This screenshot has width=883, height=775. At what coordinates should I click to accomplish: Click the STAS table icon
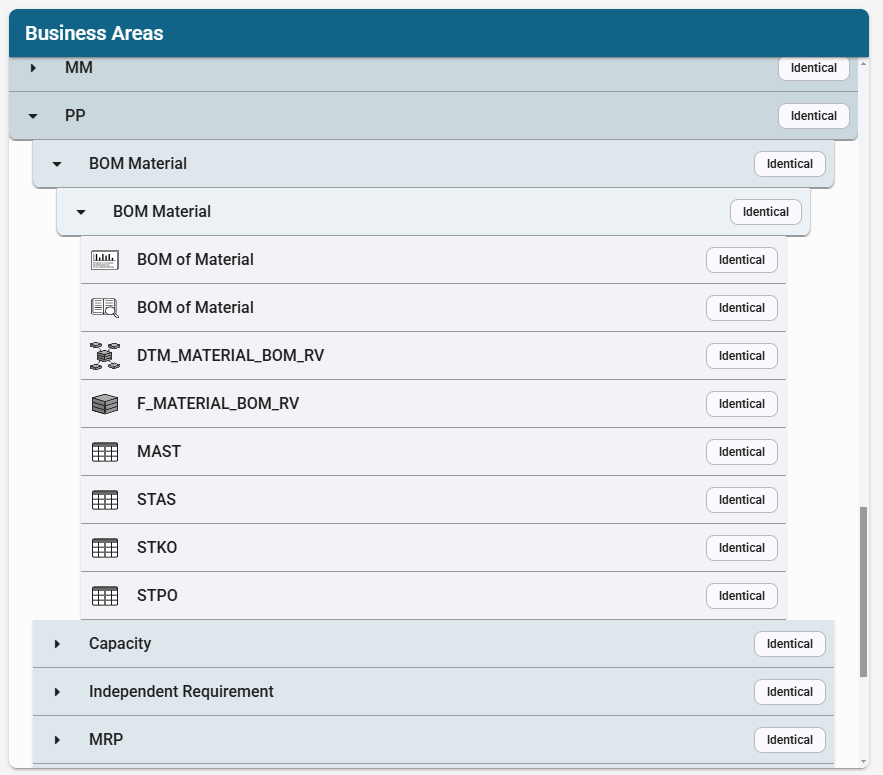104,500
